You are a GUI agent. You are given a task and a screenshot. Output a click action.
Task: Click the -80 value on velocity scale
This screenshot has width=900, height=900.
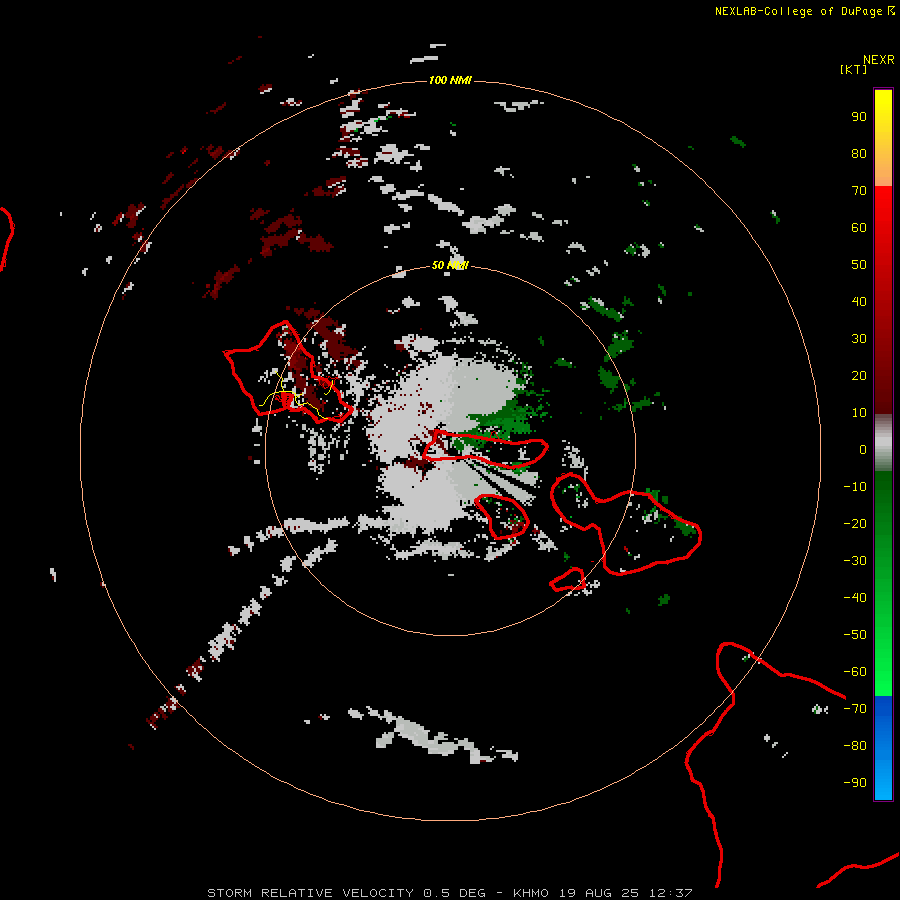click(855, 746)
